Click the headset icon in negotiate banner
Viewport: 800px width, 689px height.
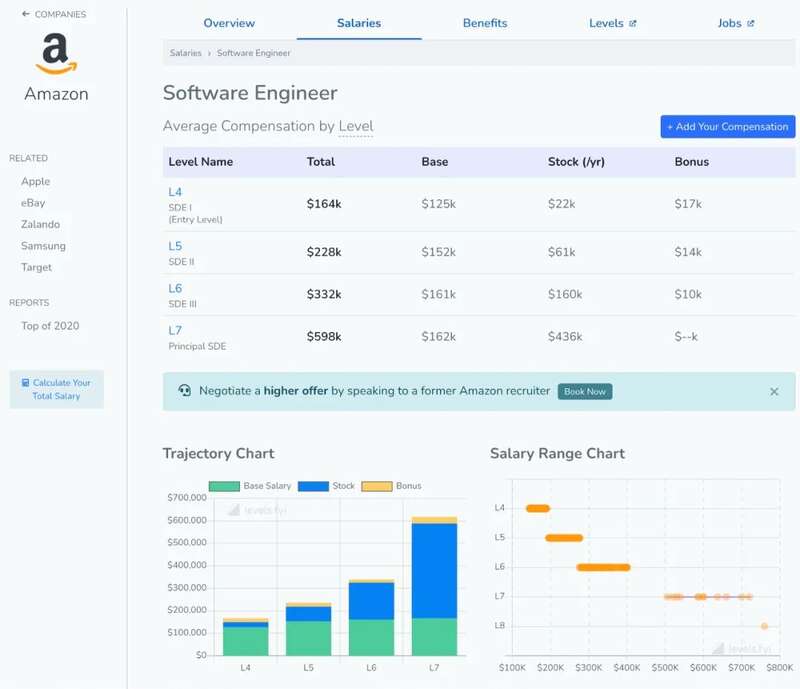pyautogui.click(x=184, y=391)
